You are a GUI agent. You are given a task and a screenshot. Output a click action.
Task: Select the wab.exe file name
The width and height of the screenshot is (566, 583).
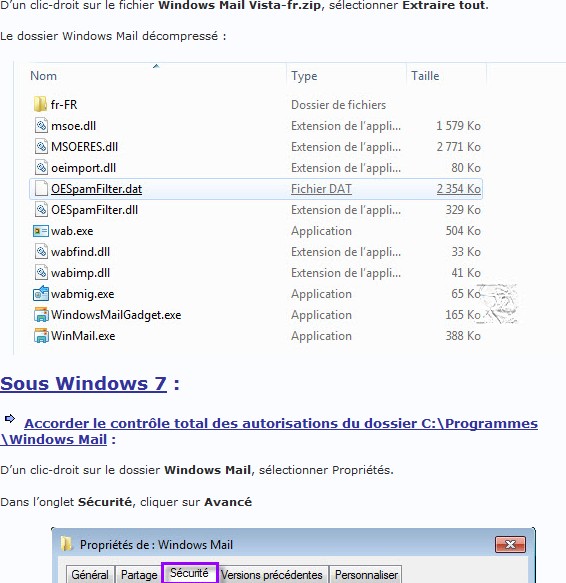point(72,231)
